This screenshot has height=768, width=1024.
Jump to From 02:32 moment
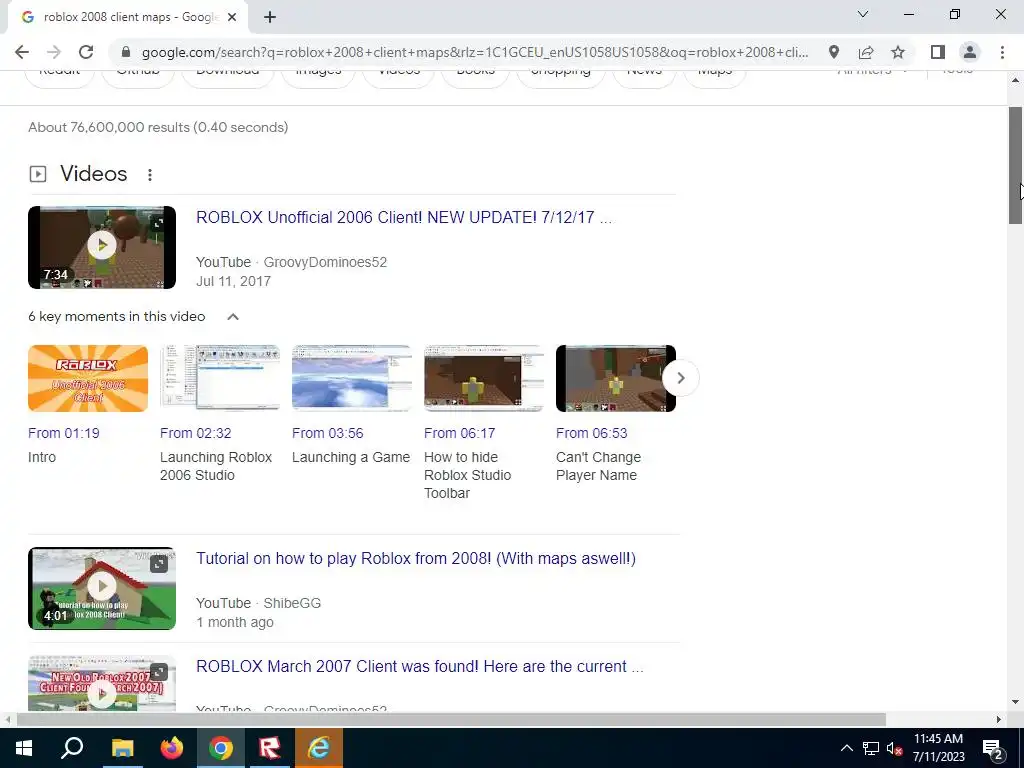tap(196, 433)
